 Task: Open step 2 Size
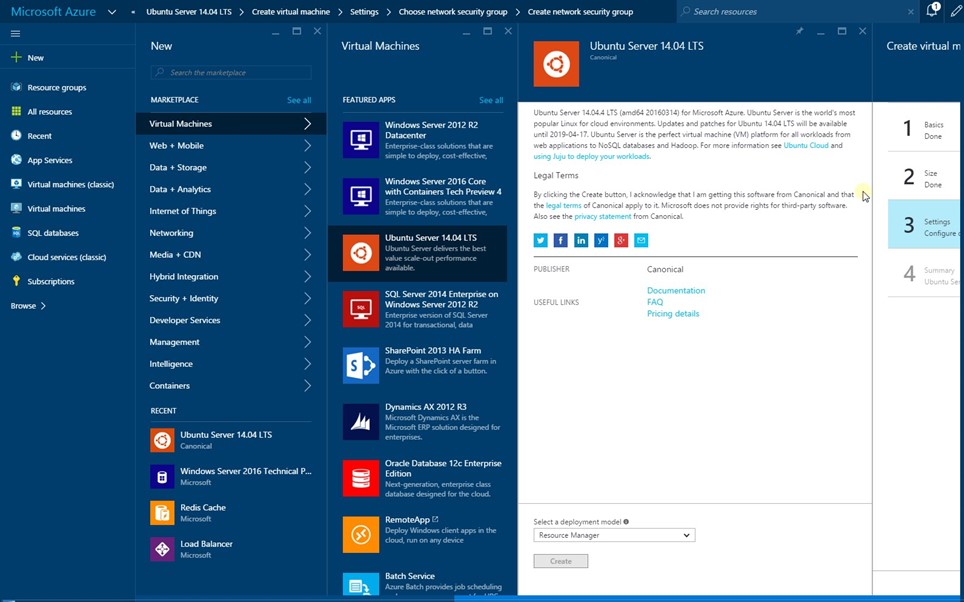[923, 178]
